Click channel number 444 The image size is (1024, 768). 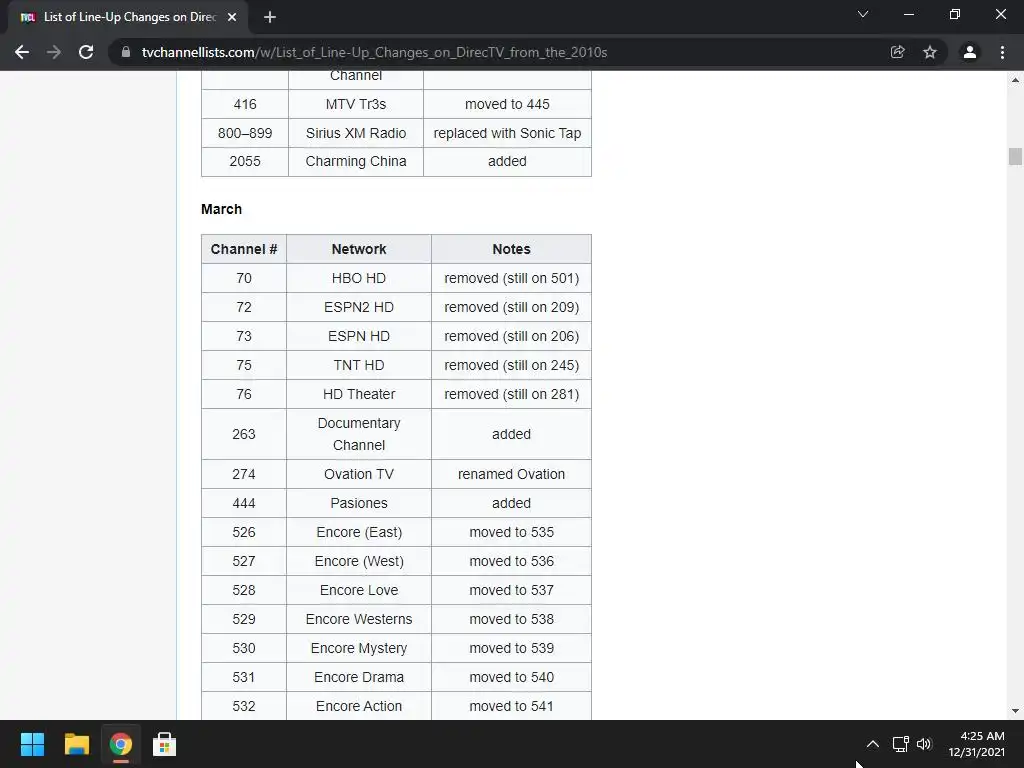coord(244,503)
